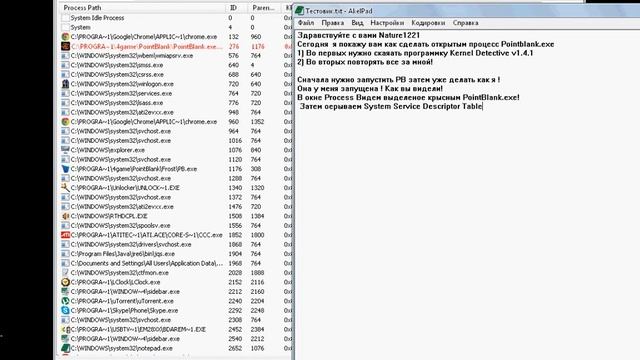Open the Настройки menu in AkelPad
Image resolution: width=640 pixels, height=360 pixels.
tap(387, 23)
